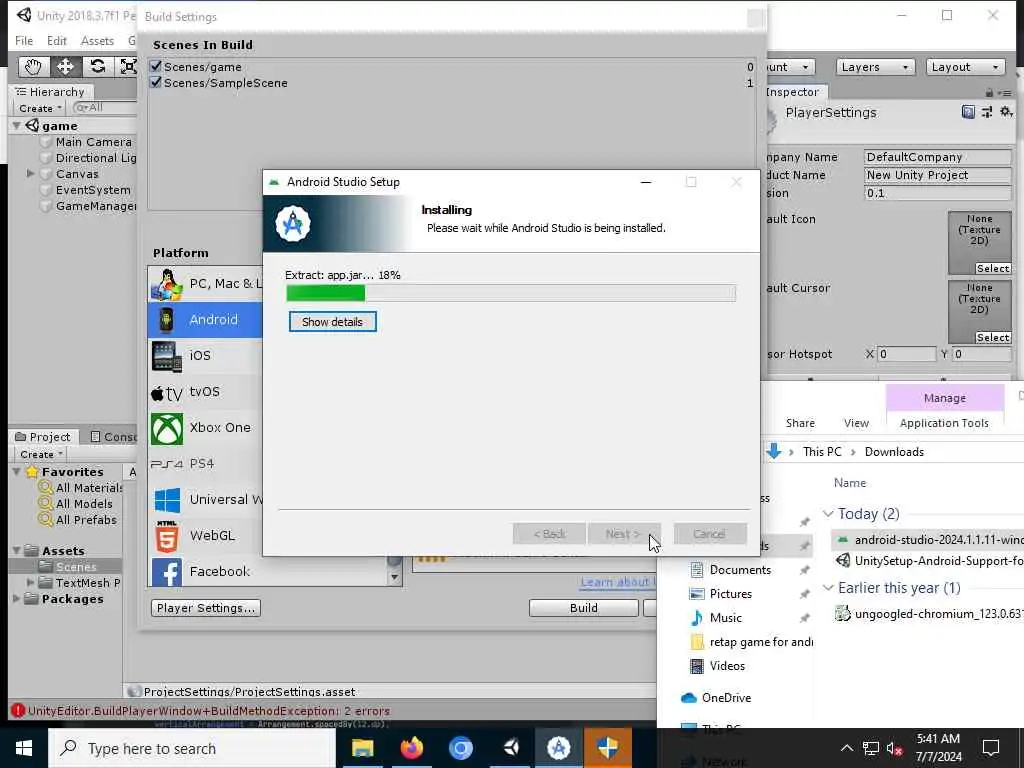Click the WebGL HTML5 icon
The height and width of the screenshot is (768, 1024).
click(x=167, y=536)
